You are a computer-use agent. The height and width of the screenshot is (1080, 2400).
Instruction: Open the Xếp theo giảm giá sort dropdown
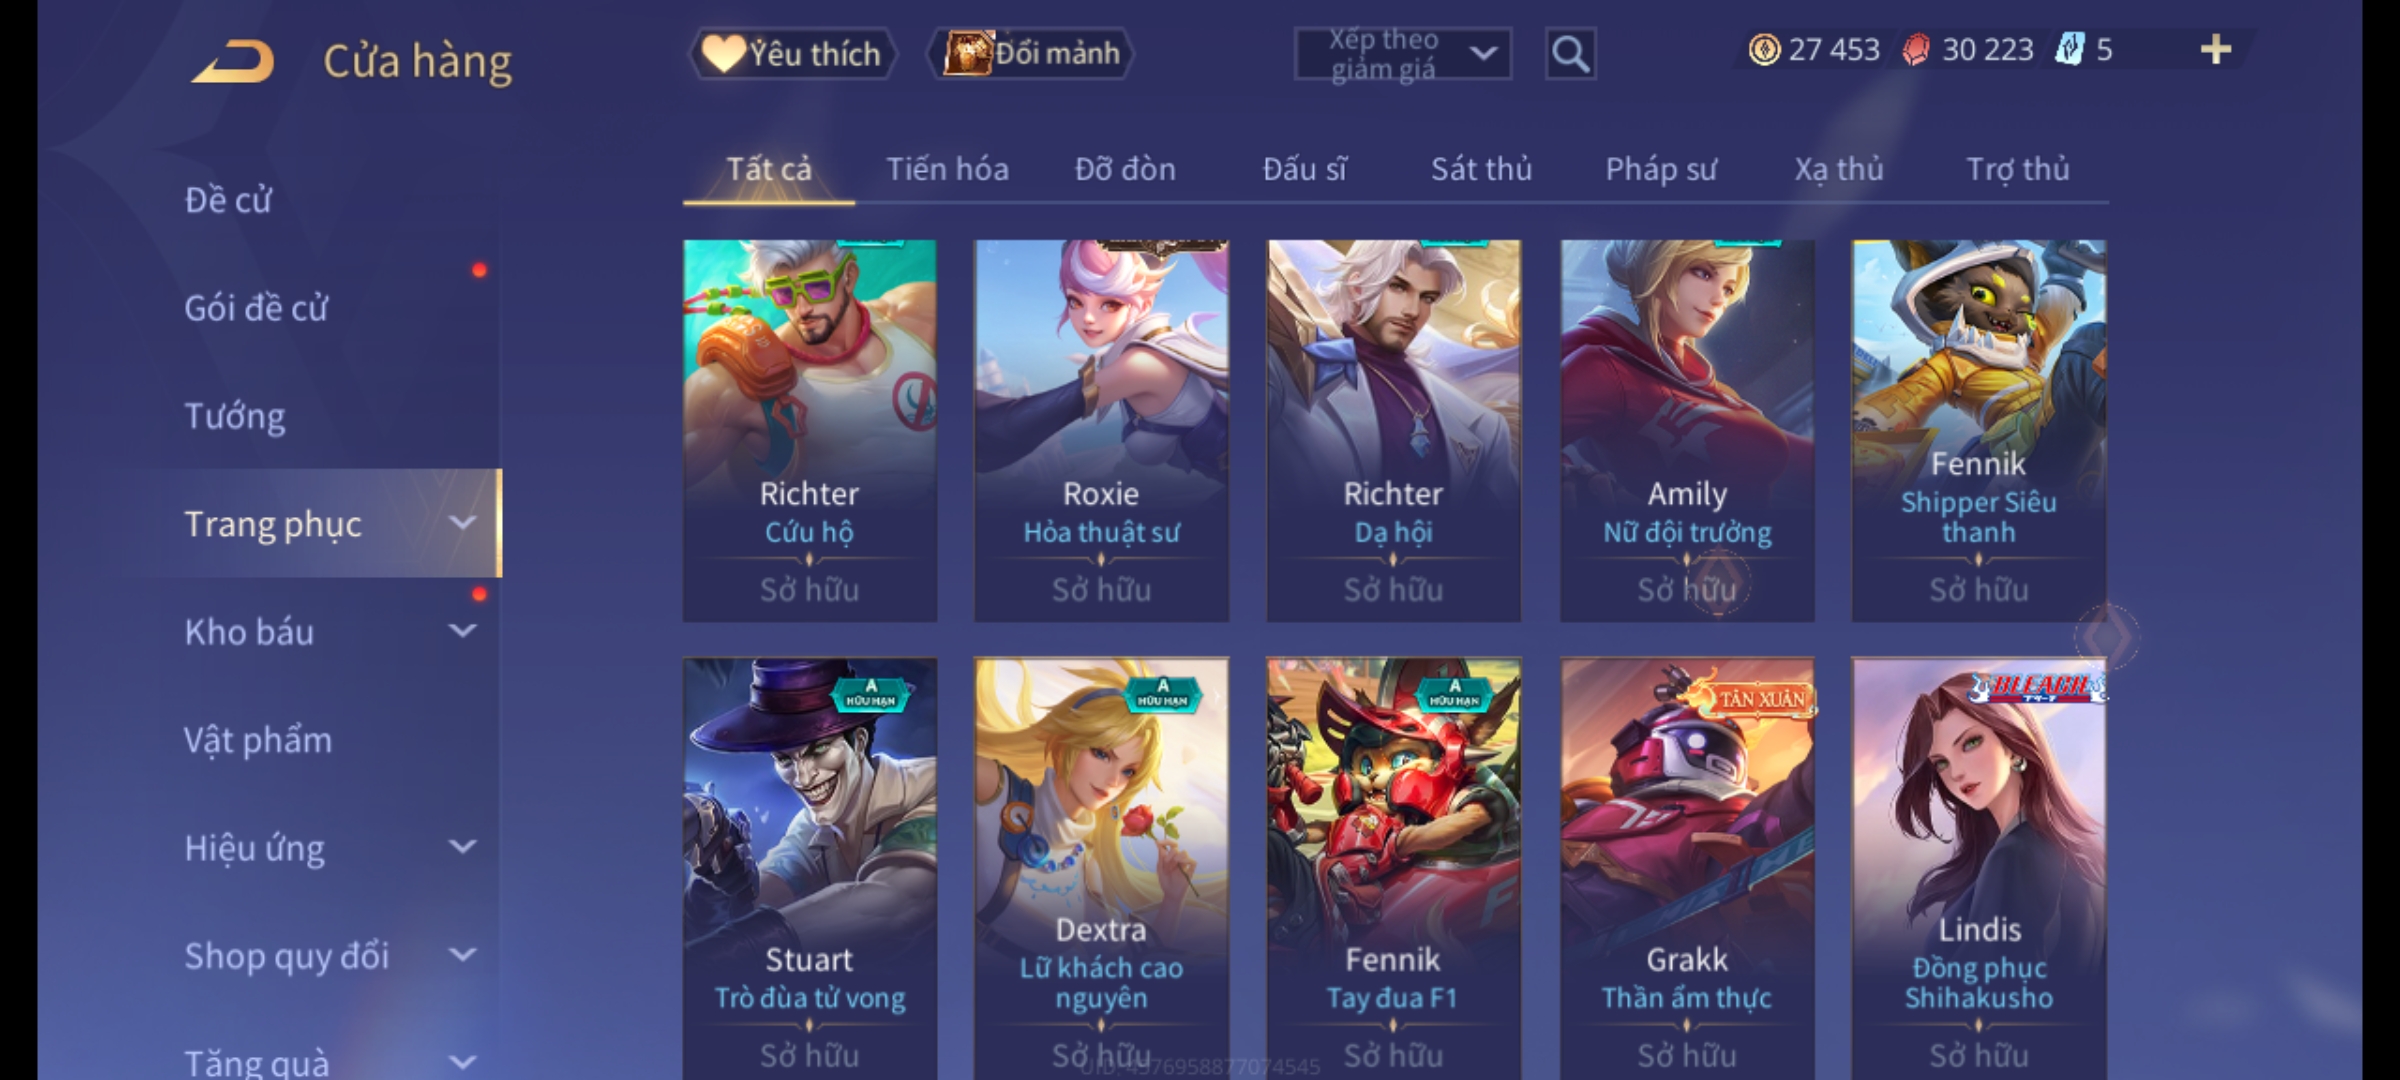(1402, 54)
